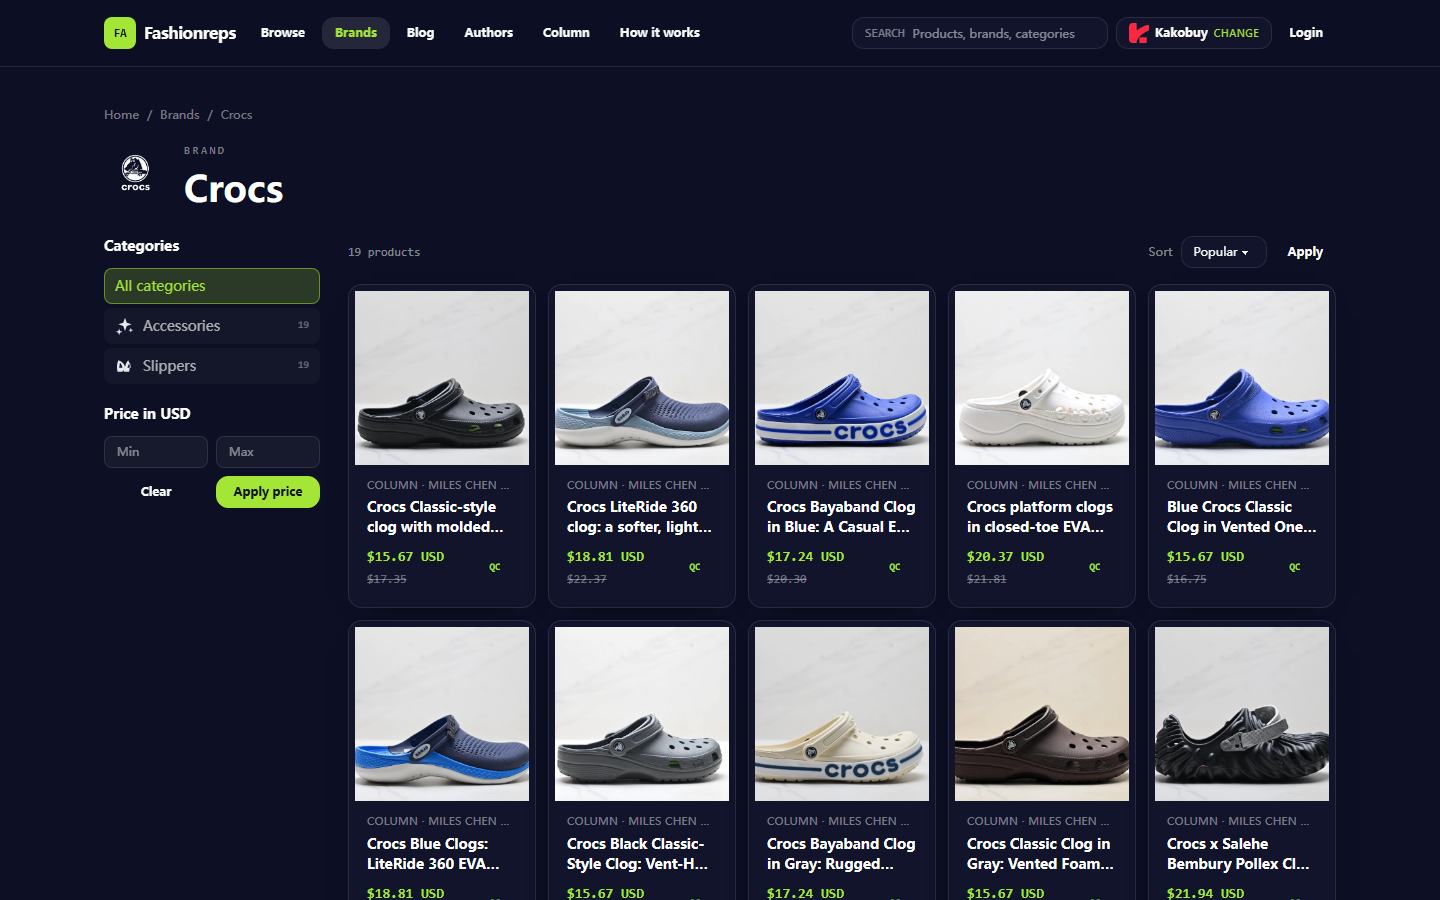The height and width of the screenshot is (900, 1440).
Task: Click the Slippers category icon
Action: pos(124,366)
